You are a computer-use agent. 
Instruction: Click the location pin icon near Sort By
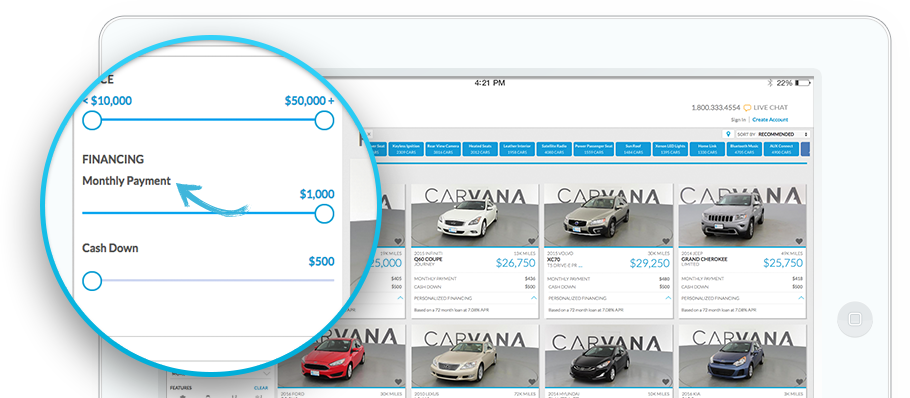point(728,134)
